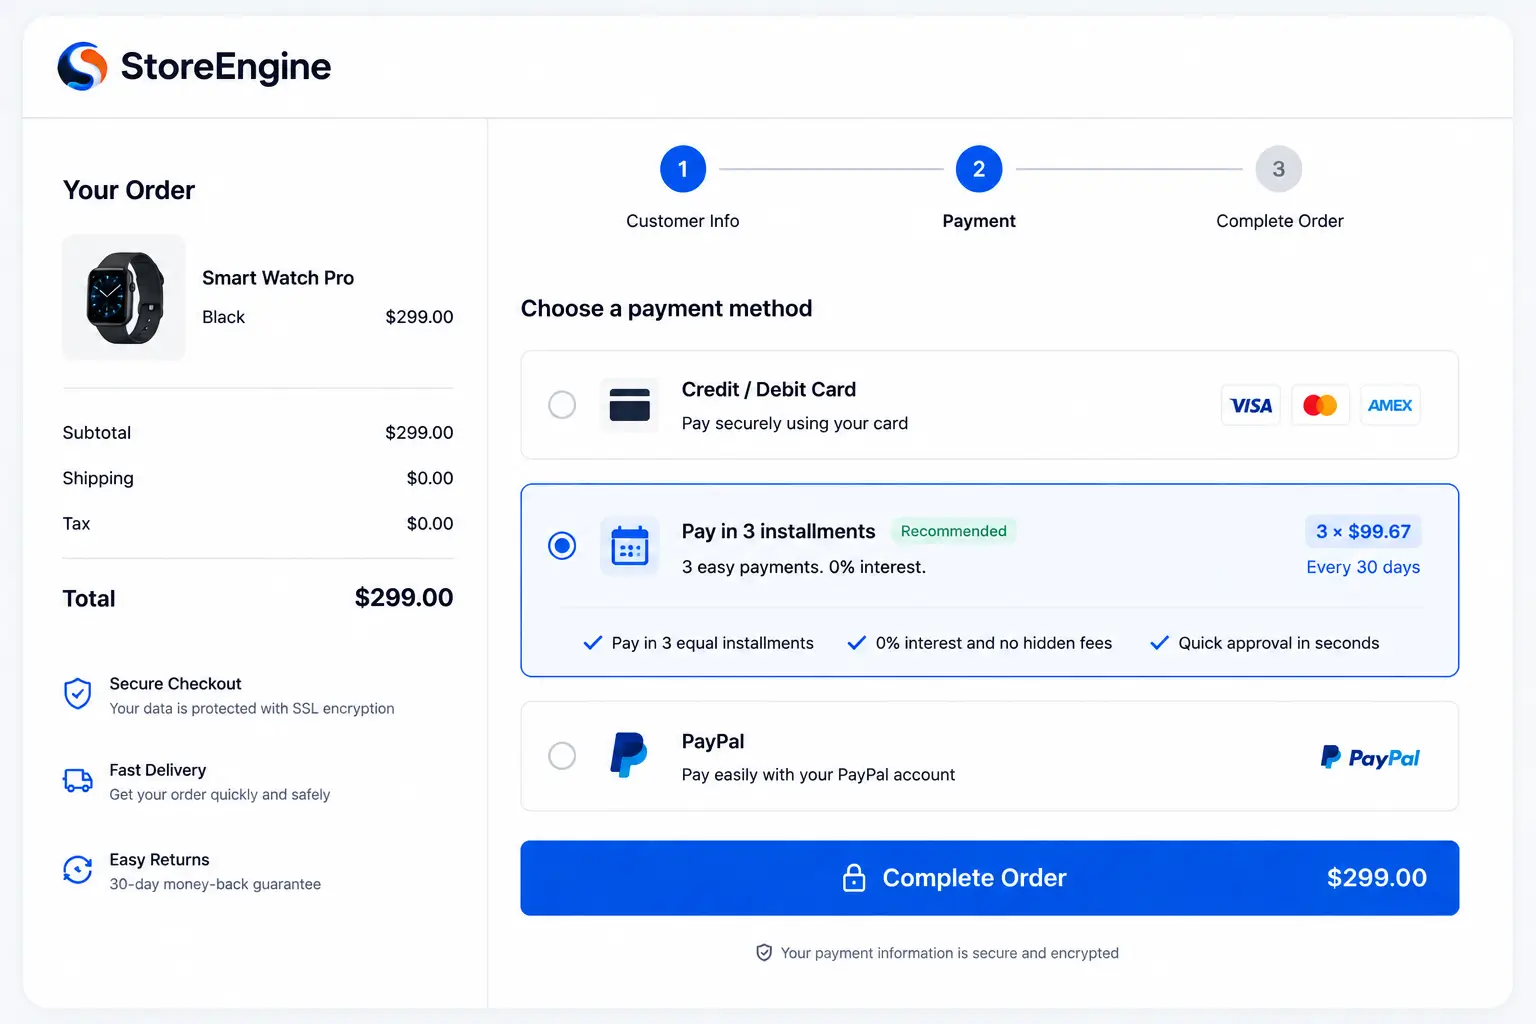Click the Fast Delivery truck icon

click(x=78, y=780)
